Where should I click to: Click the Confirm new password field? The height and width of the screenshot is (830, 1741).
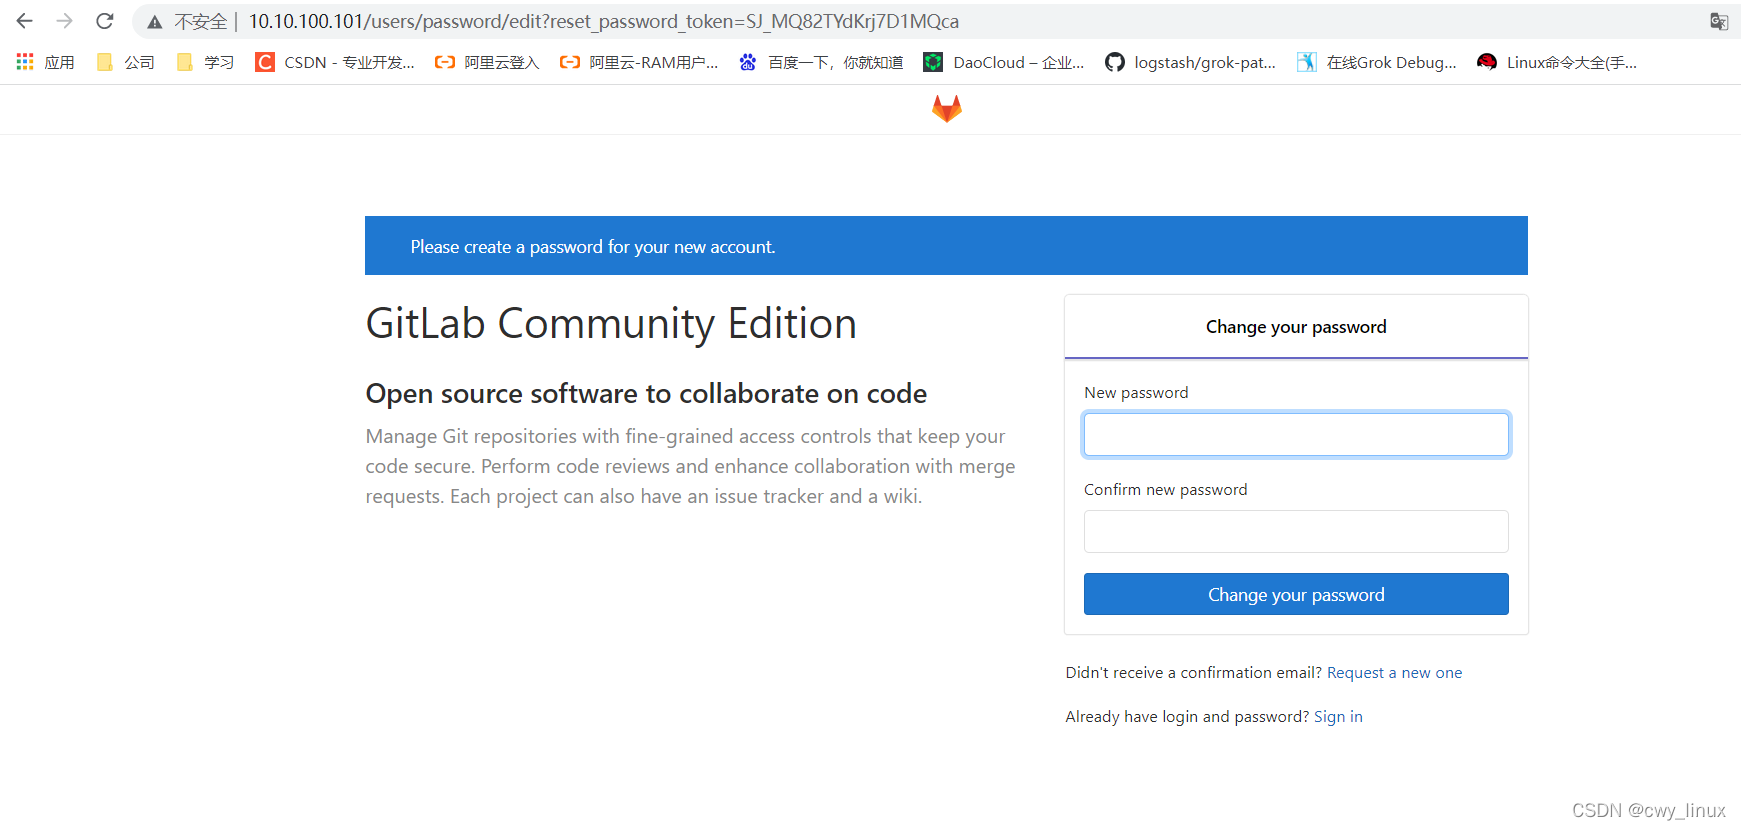[x=1296, y=531]
